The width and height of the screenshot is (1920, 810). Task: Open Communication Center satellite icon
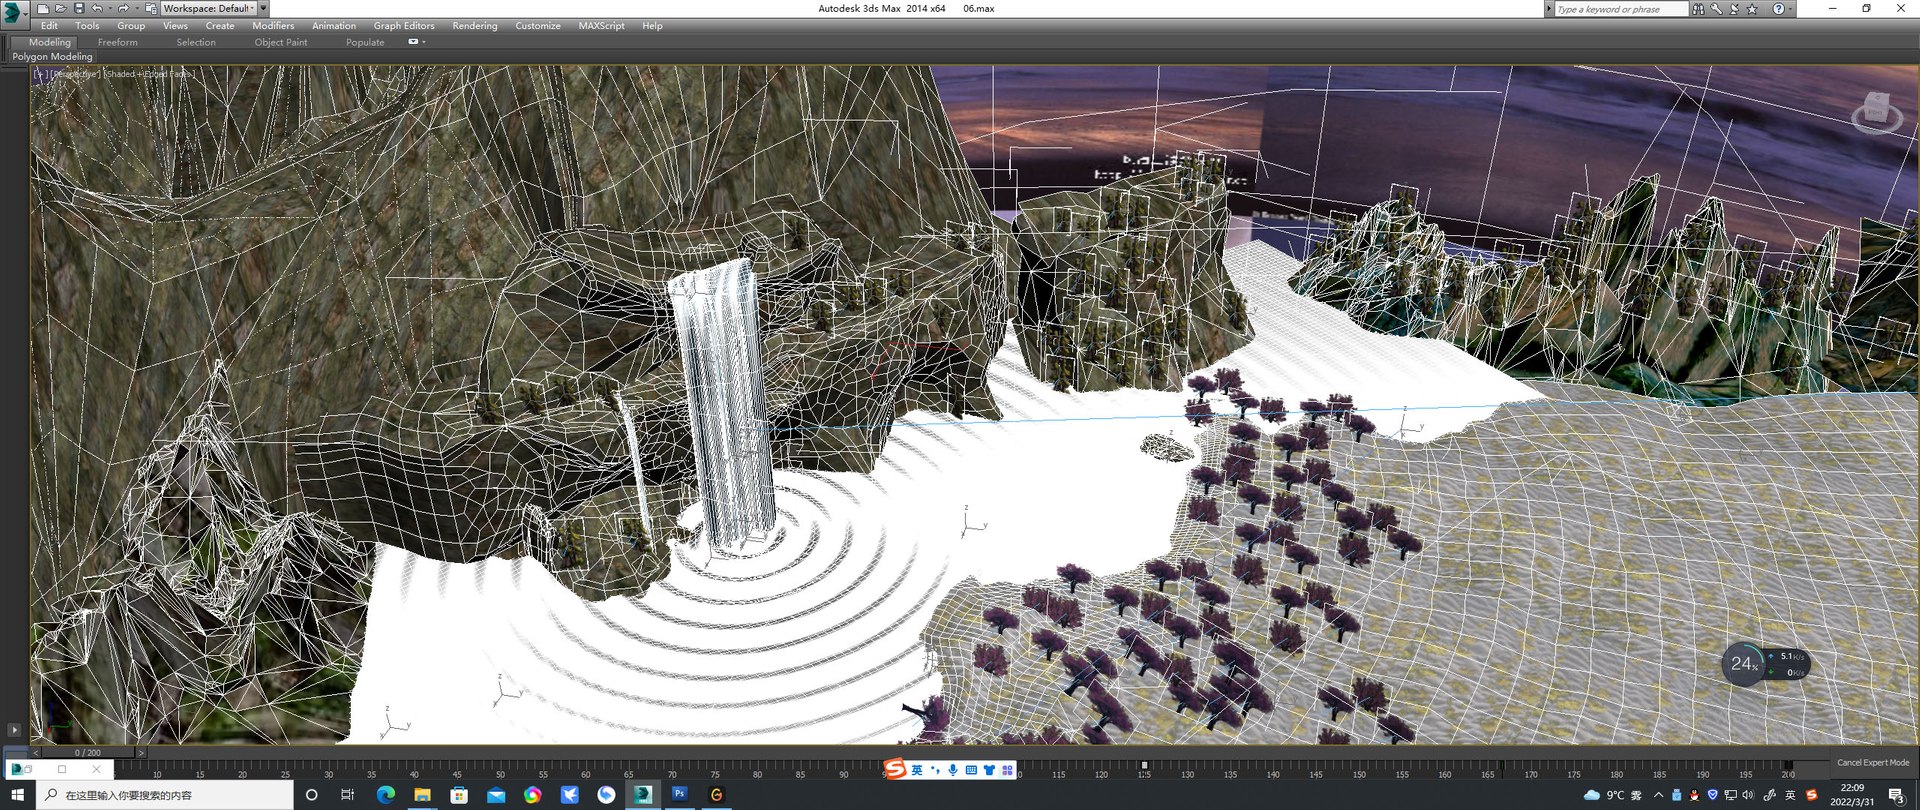tap(1734, 9)
